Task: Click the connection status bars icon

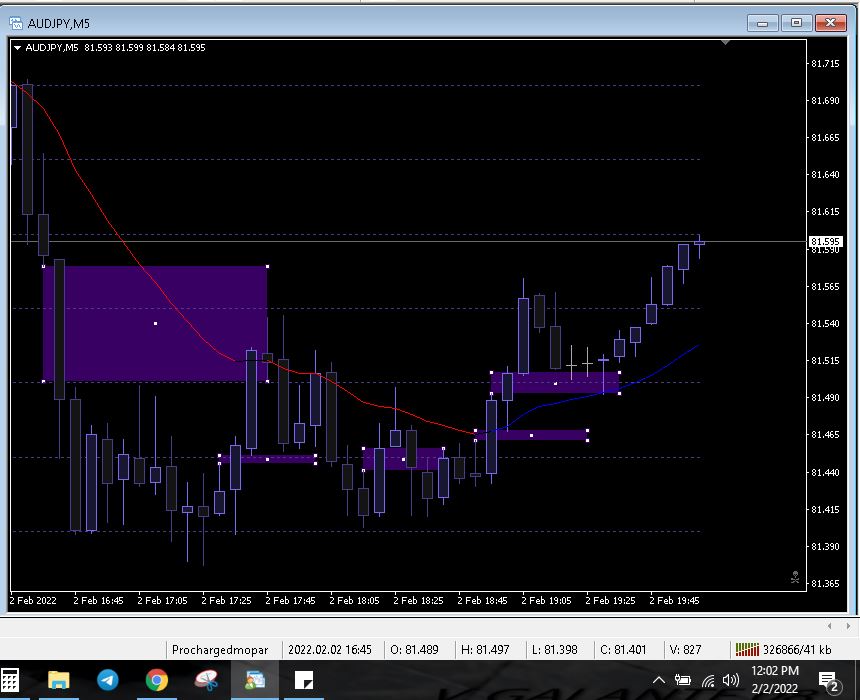Action: click(747, 650)
